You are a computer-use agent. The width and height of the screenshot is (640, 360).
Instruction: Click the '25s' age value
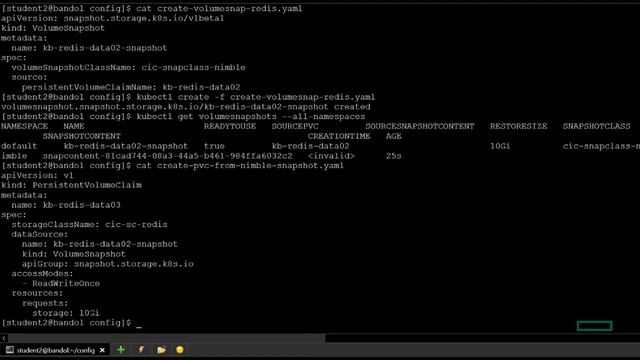click(x=393, y=156)
